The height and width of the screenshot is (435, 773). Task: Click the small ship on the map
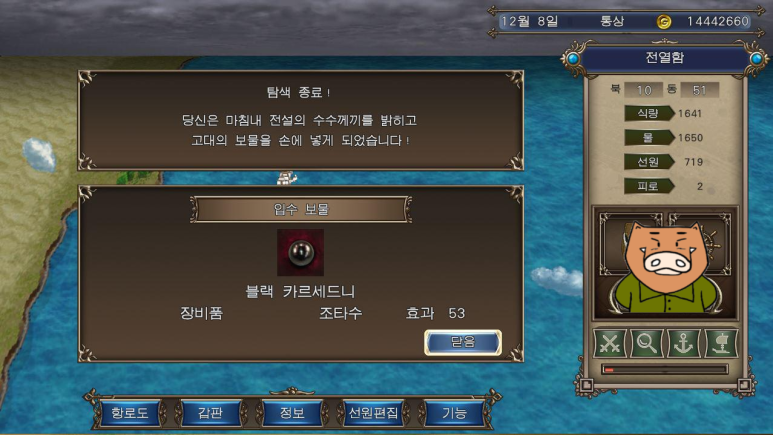coord(287,178)
